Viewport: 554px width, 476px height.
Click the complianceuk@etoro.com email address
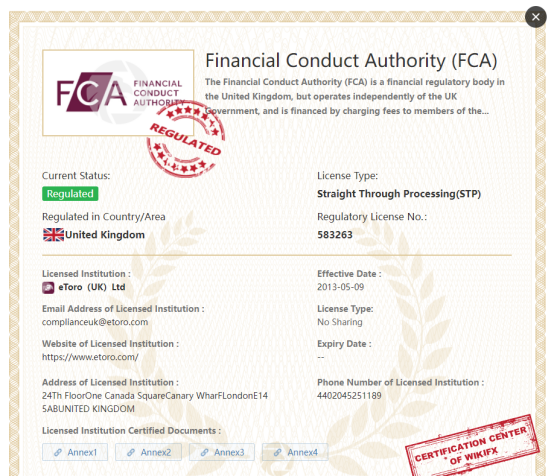(x=95, y=322)
